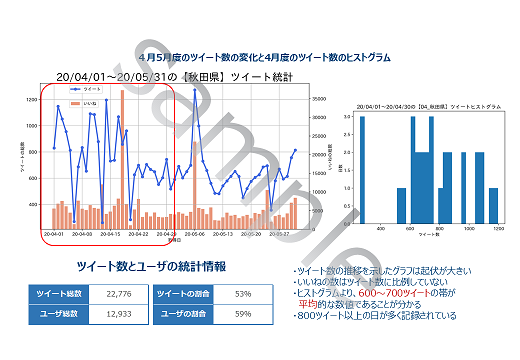This screenshot has width=520, height=360.
Task: Click the 20-04-01 x-axis date label
Action: 54,234
